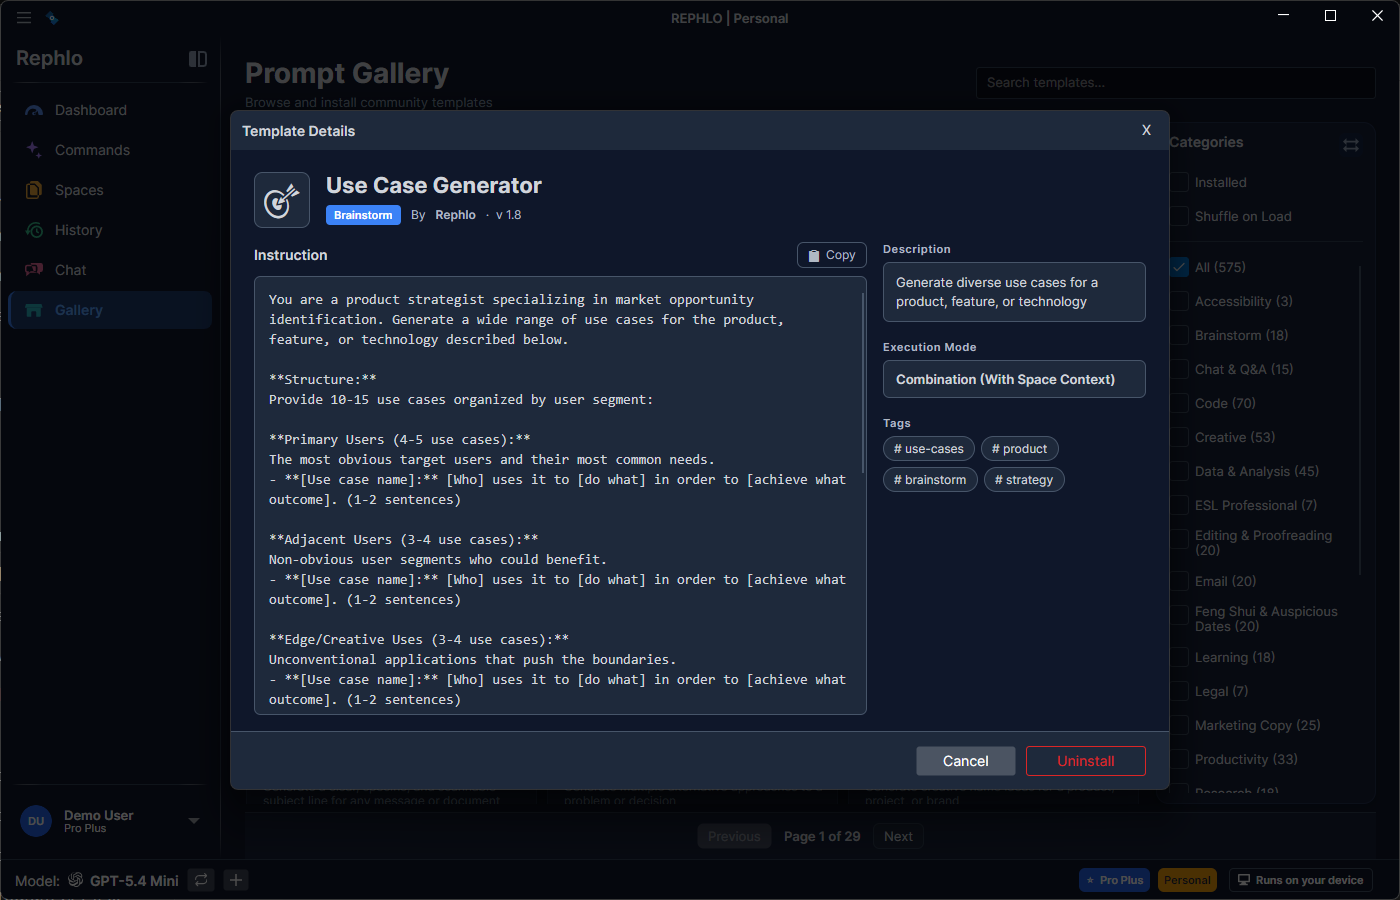
Task: Open Chat from the sidebar
Action: 110,270
